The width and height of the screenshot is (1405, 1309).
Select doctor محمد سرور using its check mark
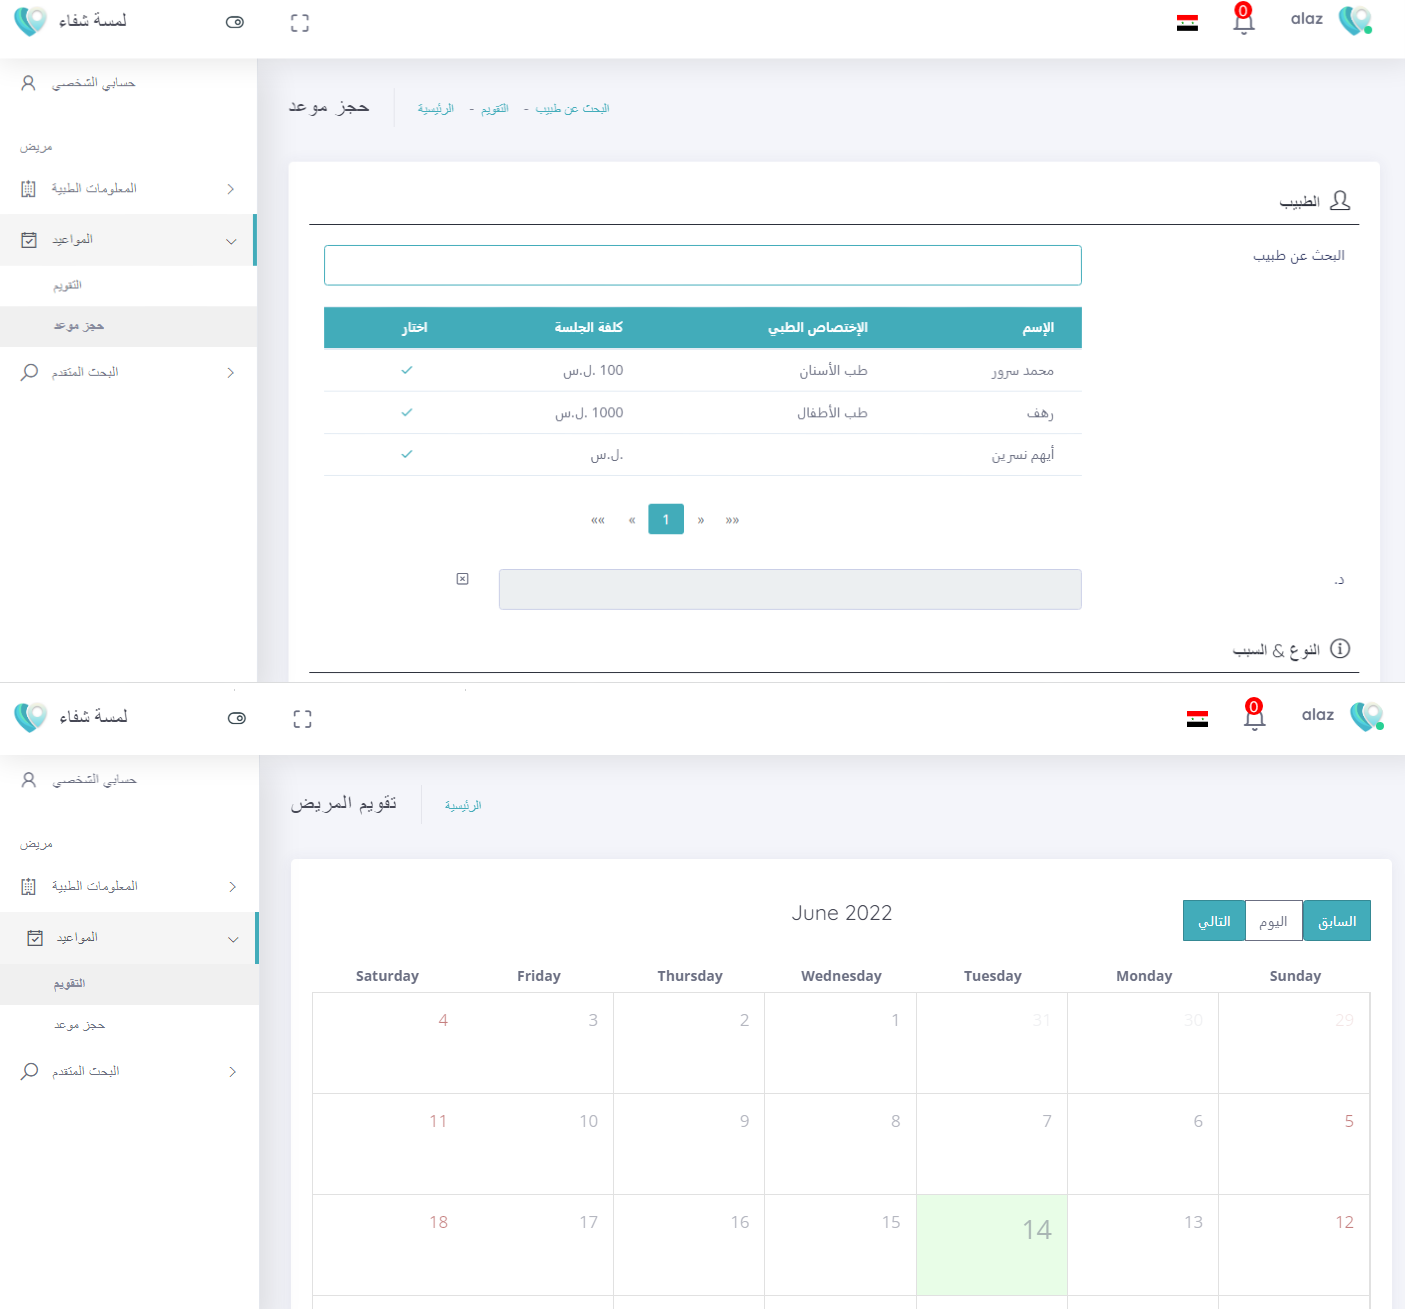tap(407, 370)
